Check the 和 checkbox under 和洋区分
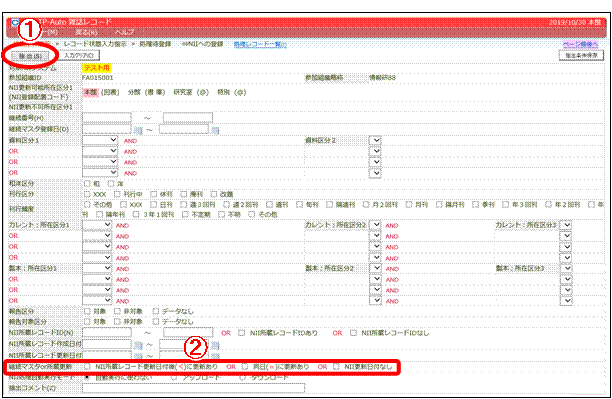Screen dimensions: 612x399 pos(87,183)
